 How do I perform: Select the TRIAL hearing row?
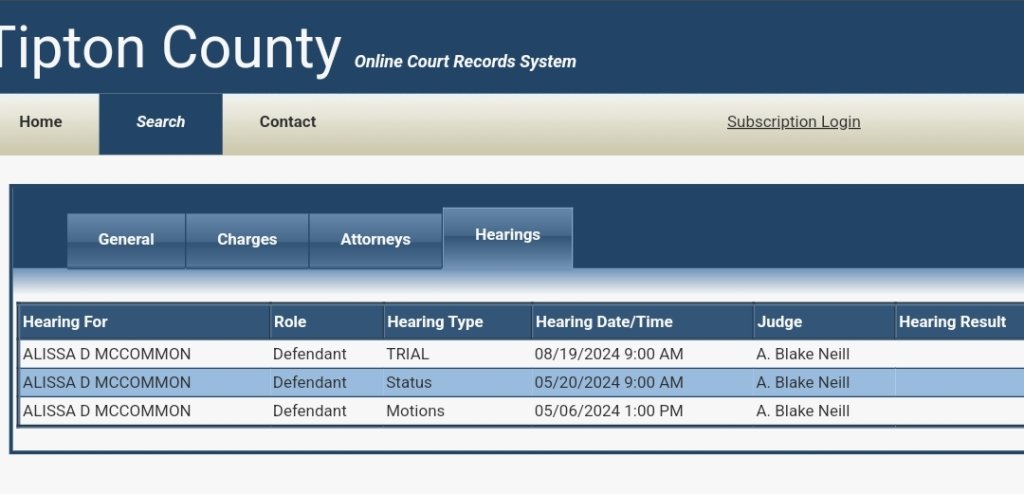pos(408,354)
